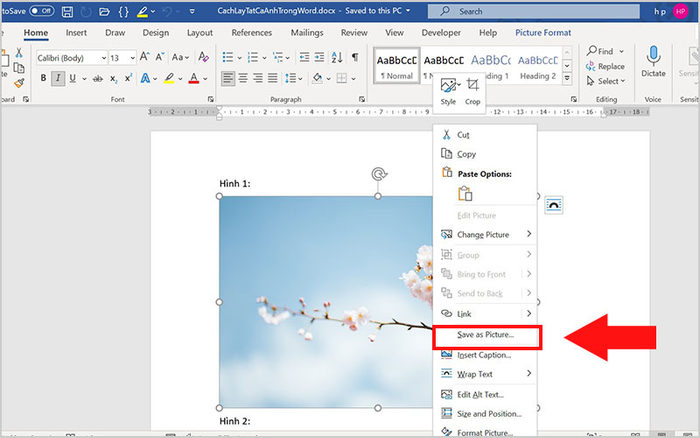This screenshot has height=438, width=700.
Task: Choose Copy from context menu
Action: pos(485,154)
